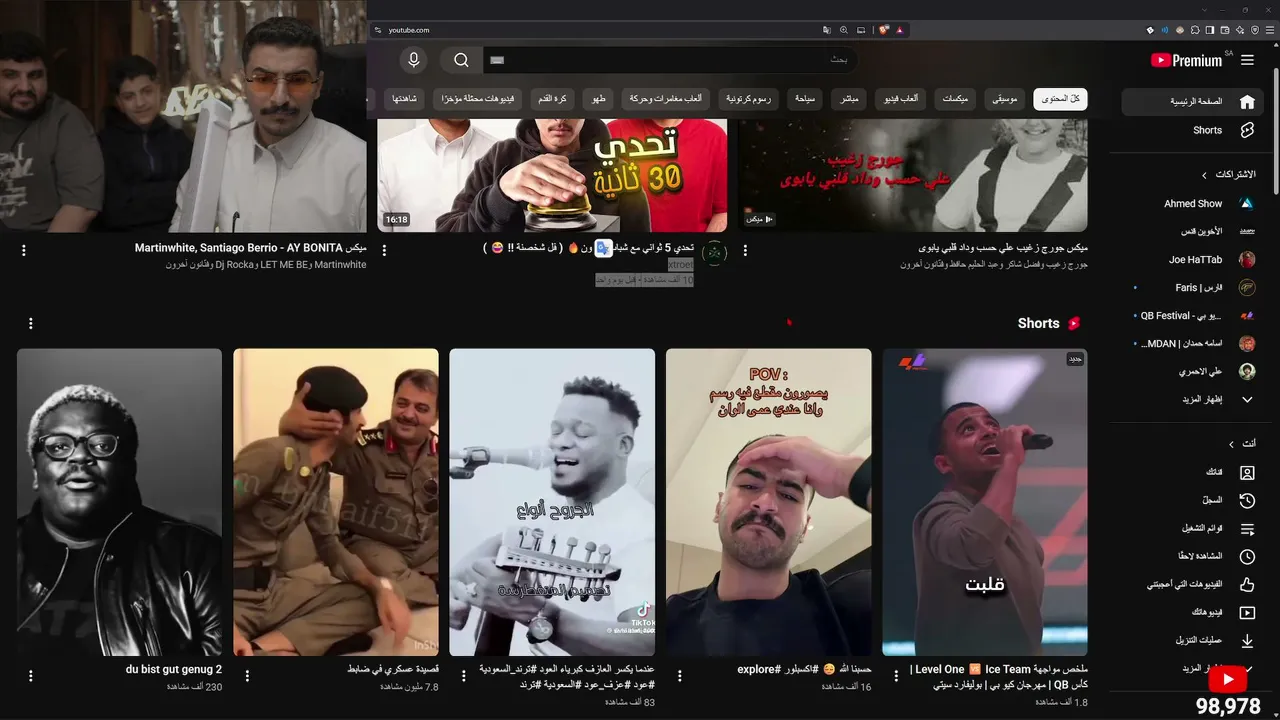Open options for قصيدة عسكري في ضابط short
The image size is (1280, 720).
coord(247,676)
